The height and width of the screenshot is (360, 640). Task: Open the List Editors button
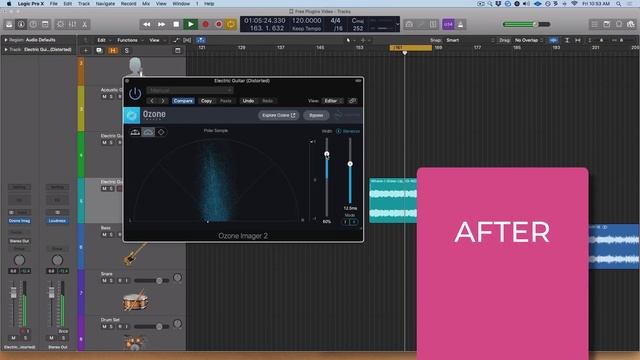click(595, 24)
